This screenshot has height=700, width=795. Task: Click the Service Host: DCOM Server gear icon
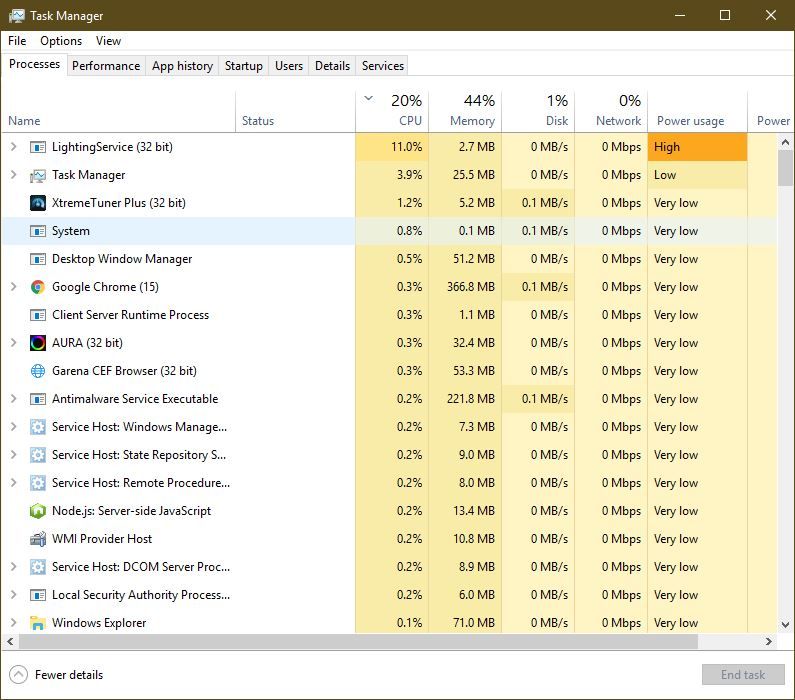[x=38, y=567]
